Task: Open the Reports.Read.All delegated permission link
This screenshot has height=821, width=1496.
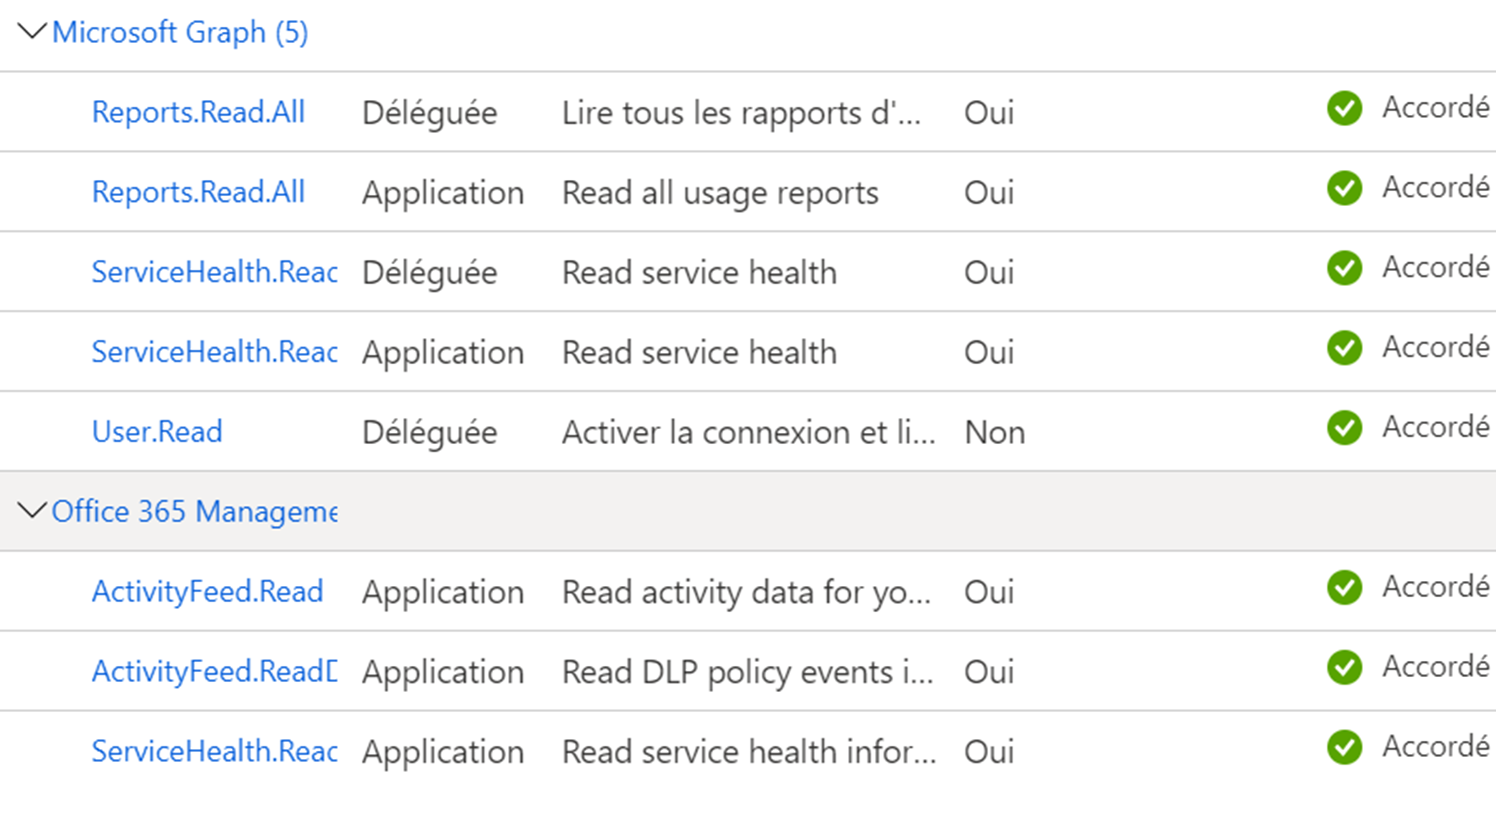Action: (198, 112)
